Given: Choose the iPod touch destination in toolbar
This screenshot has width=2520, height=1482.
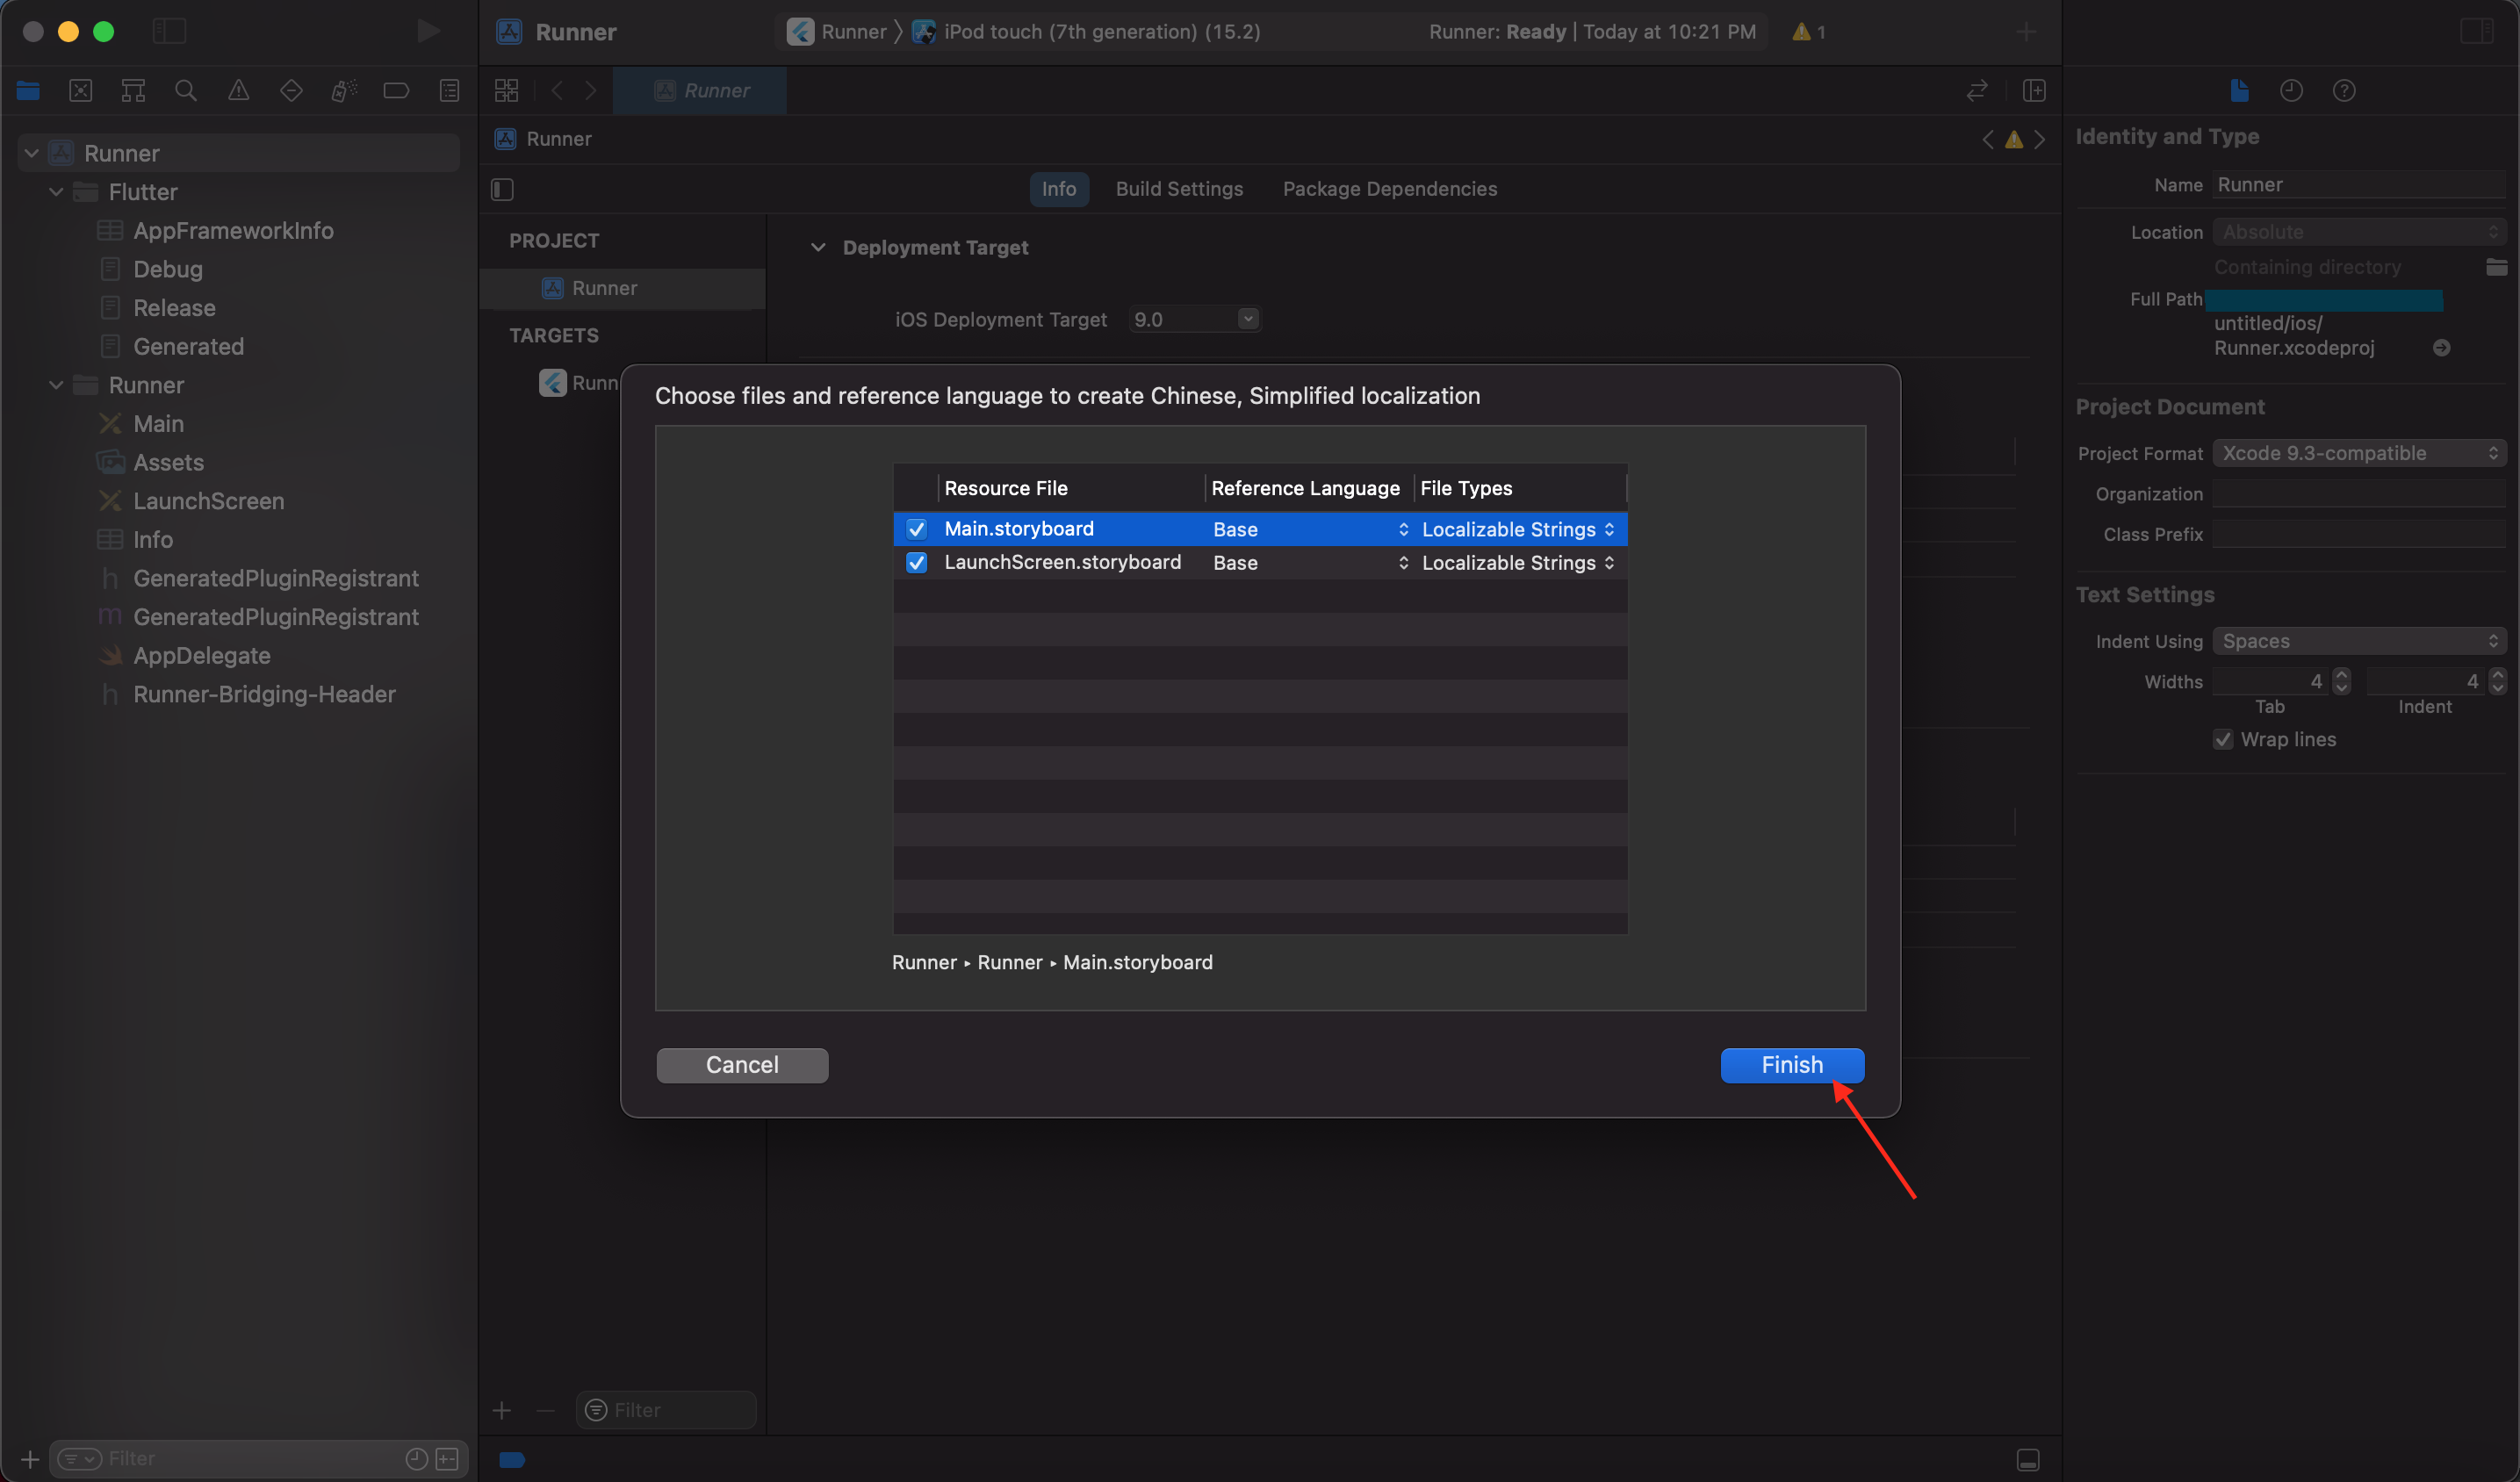Looking at the screenshot, I should click(1087, 32).
